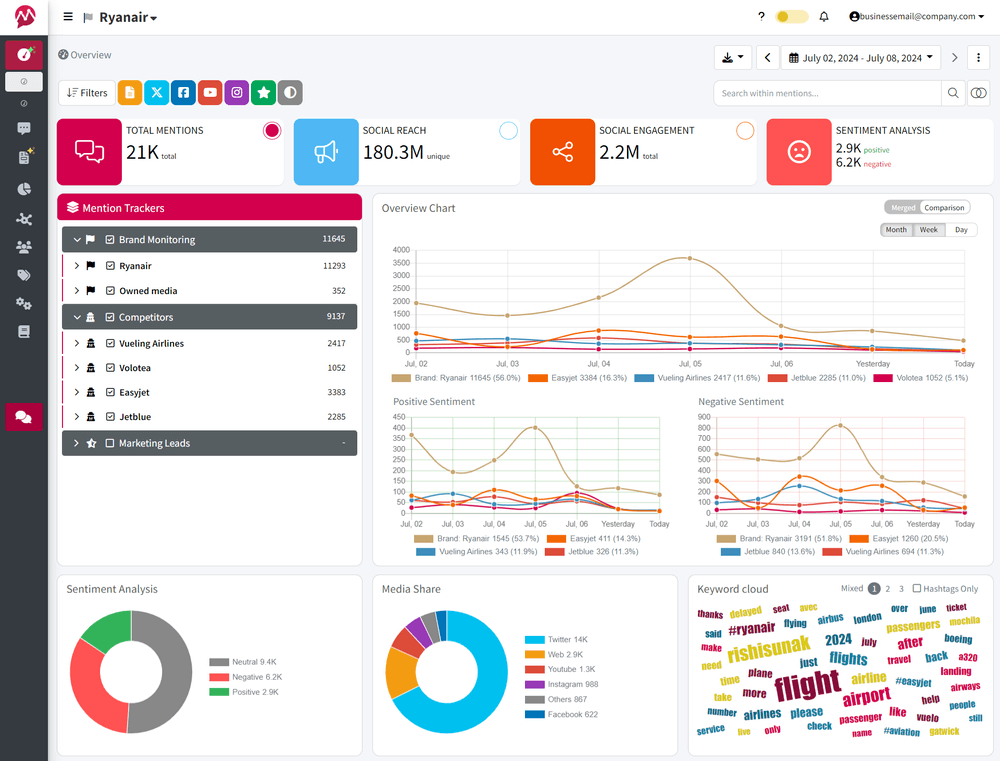The width and height of the screenshot is (1000, 761).
Task: Go to previous date range
Action: (x=767, y=57)
